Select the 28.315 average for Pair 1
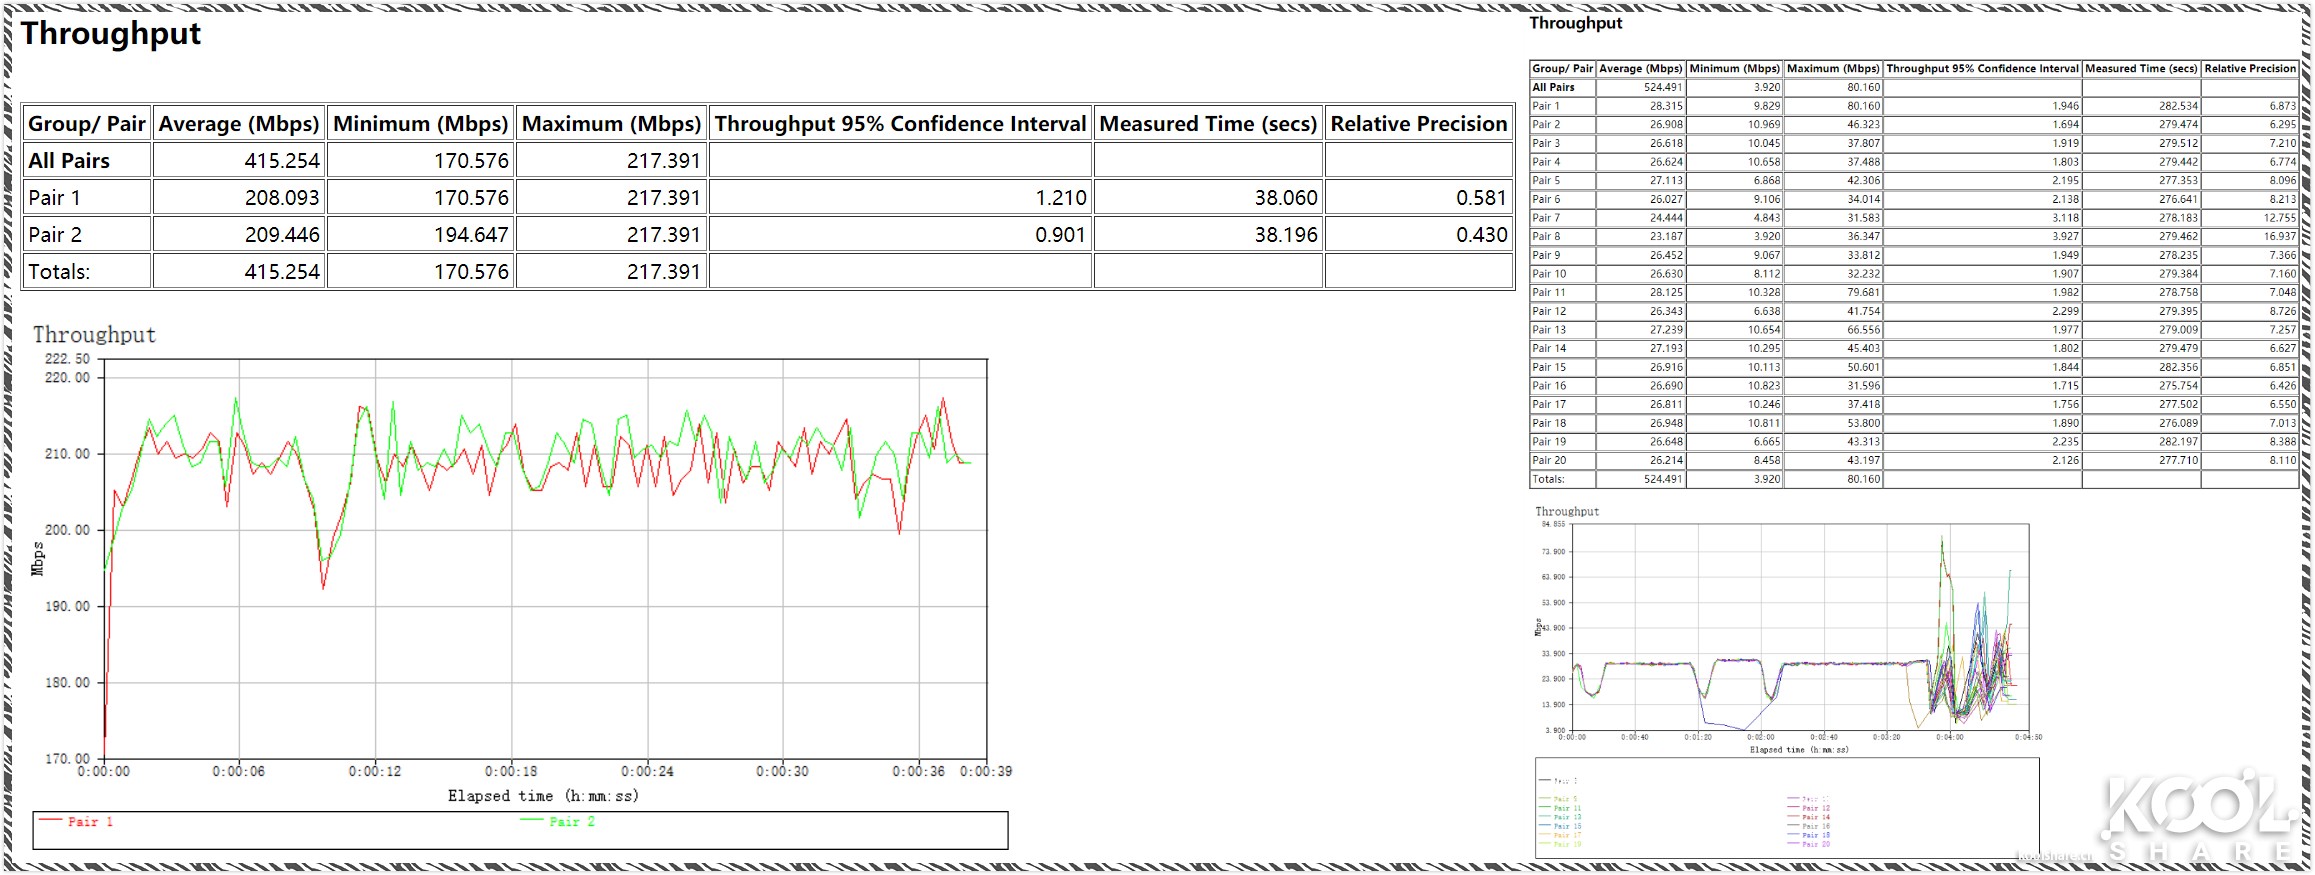This screenshot has width=2315, height=875. 1666,106
